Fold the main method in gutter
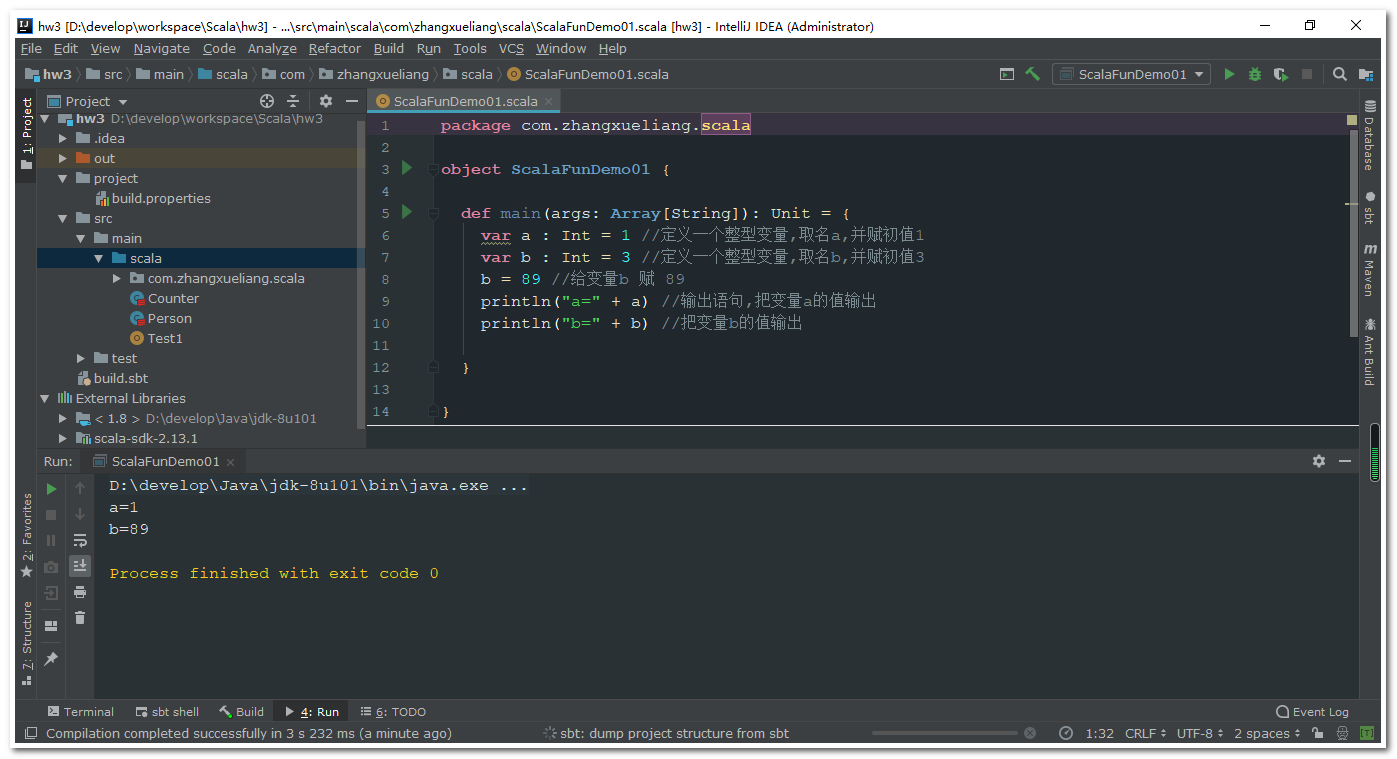 (x=433, y=213)
